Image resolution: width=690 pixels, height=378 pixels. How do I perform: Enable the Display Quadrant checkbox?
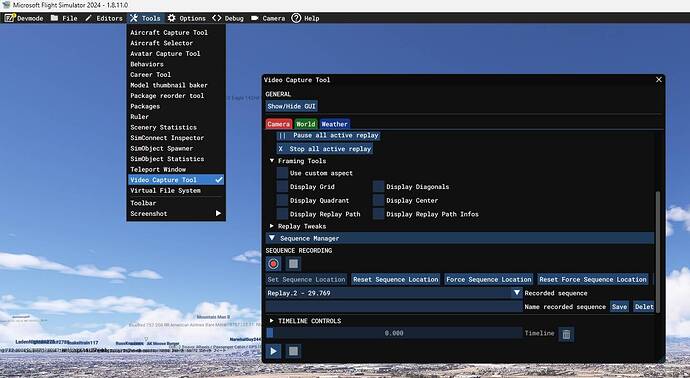point(282,200)
